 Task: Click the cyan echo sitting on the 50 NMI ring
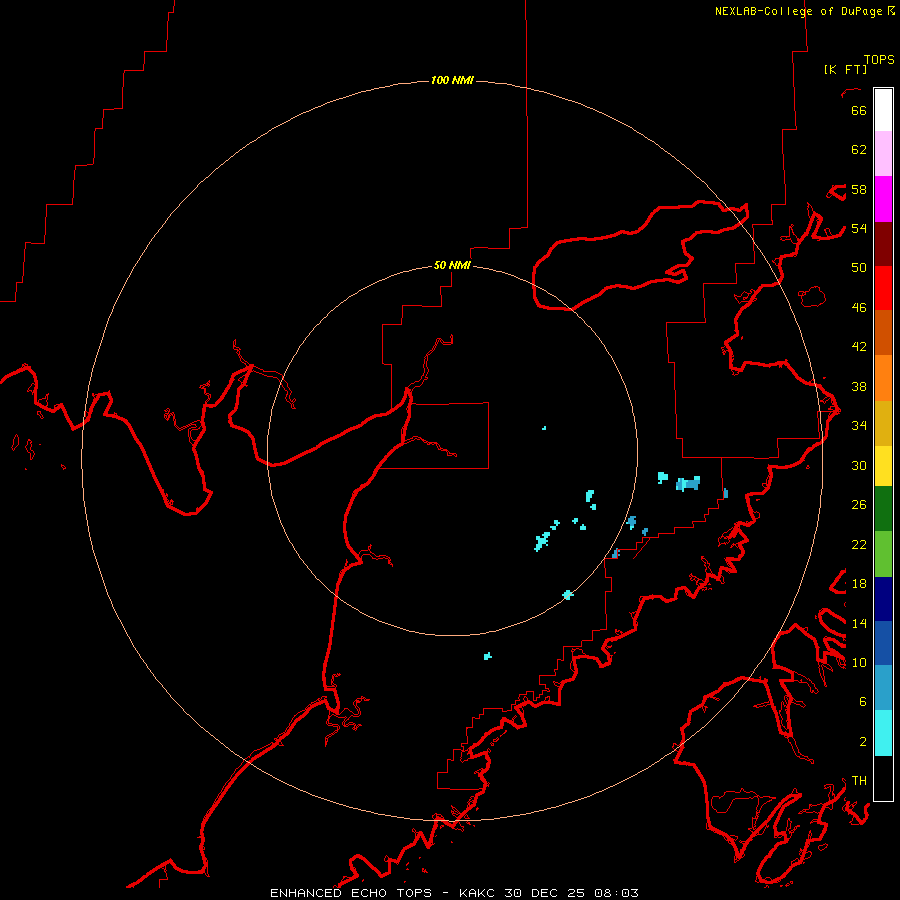(568, 595)
